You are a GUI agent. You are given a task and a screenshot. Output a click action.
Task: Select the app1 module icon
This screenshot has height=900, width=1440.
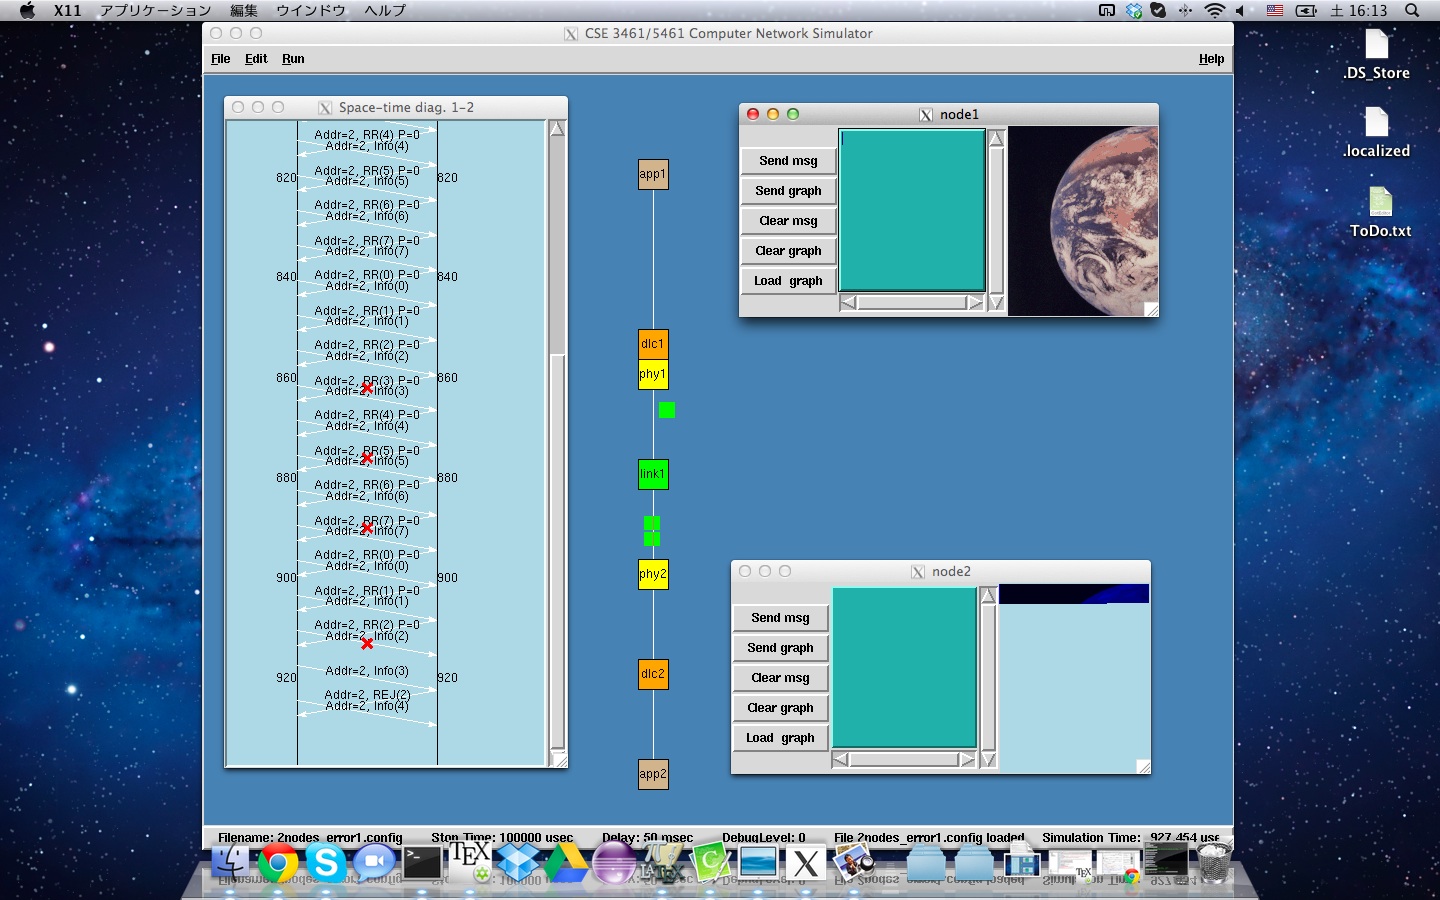tap(653, 174)
